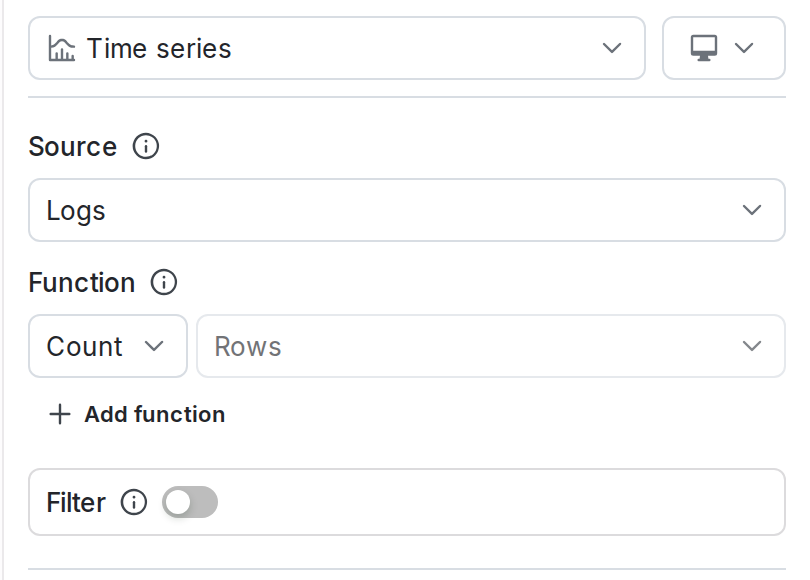810x580 pixels.
Task: Click the Filter info icon
Action: (133, 503)
